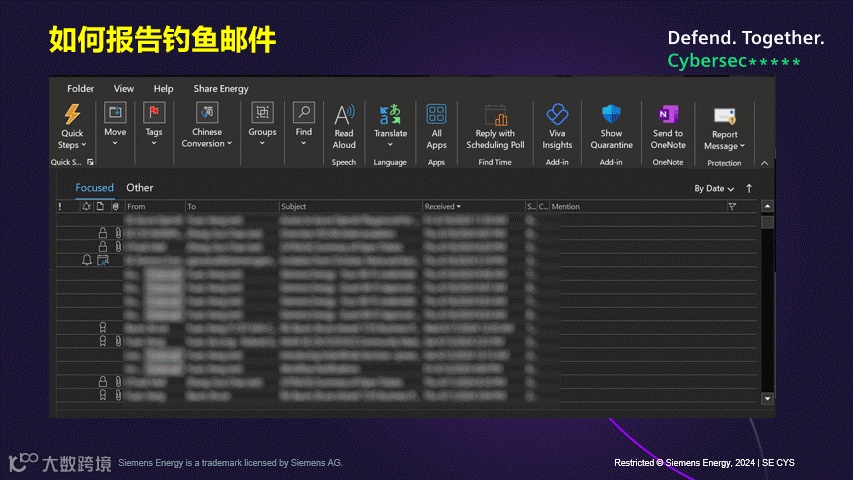This screenshot has width=853, height=480.
Task: Open the Tags flag icon
Action: [x=154, y=113]
